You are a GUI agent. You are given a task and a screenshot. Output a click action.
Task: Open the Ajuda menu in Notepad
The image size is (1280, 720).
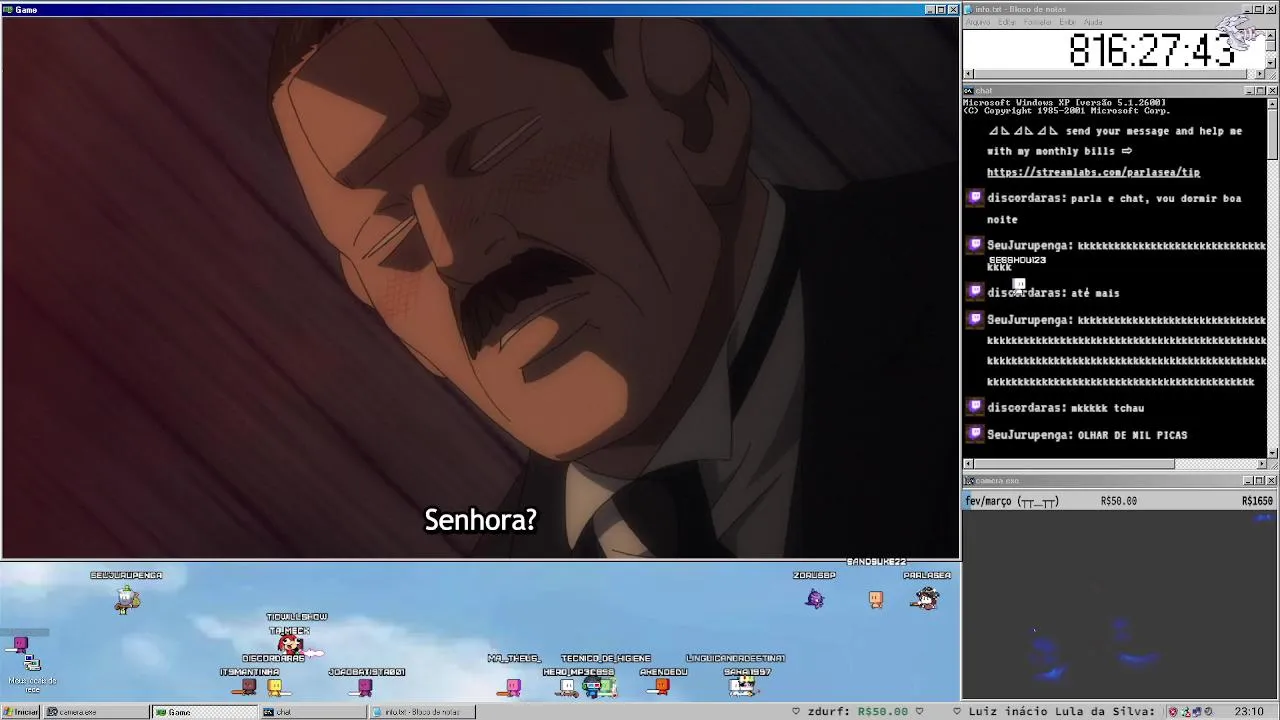pyautogui.click(x=1093, y=22)
